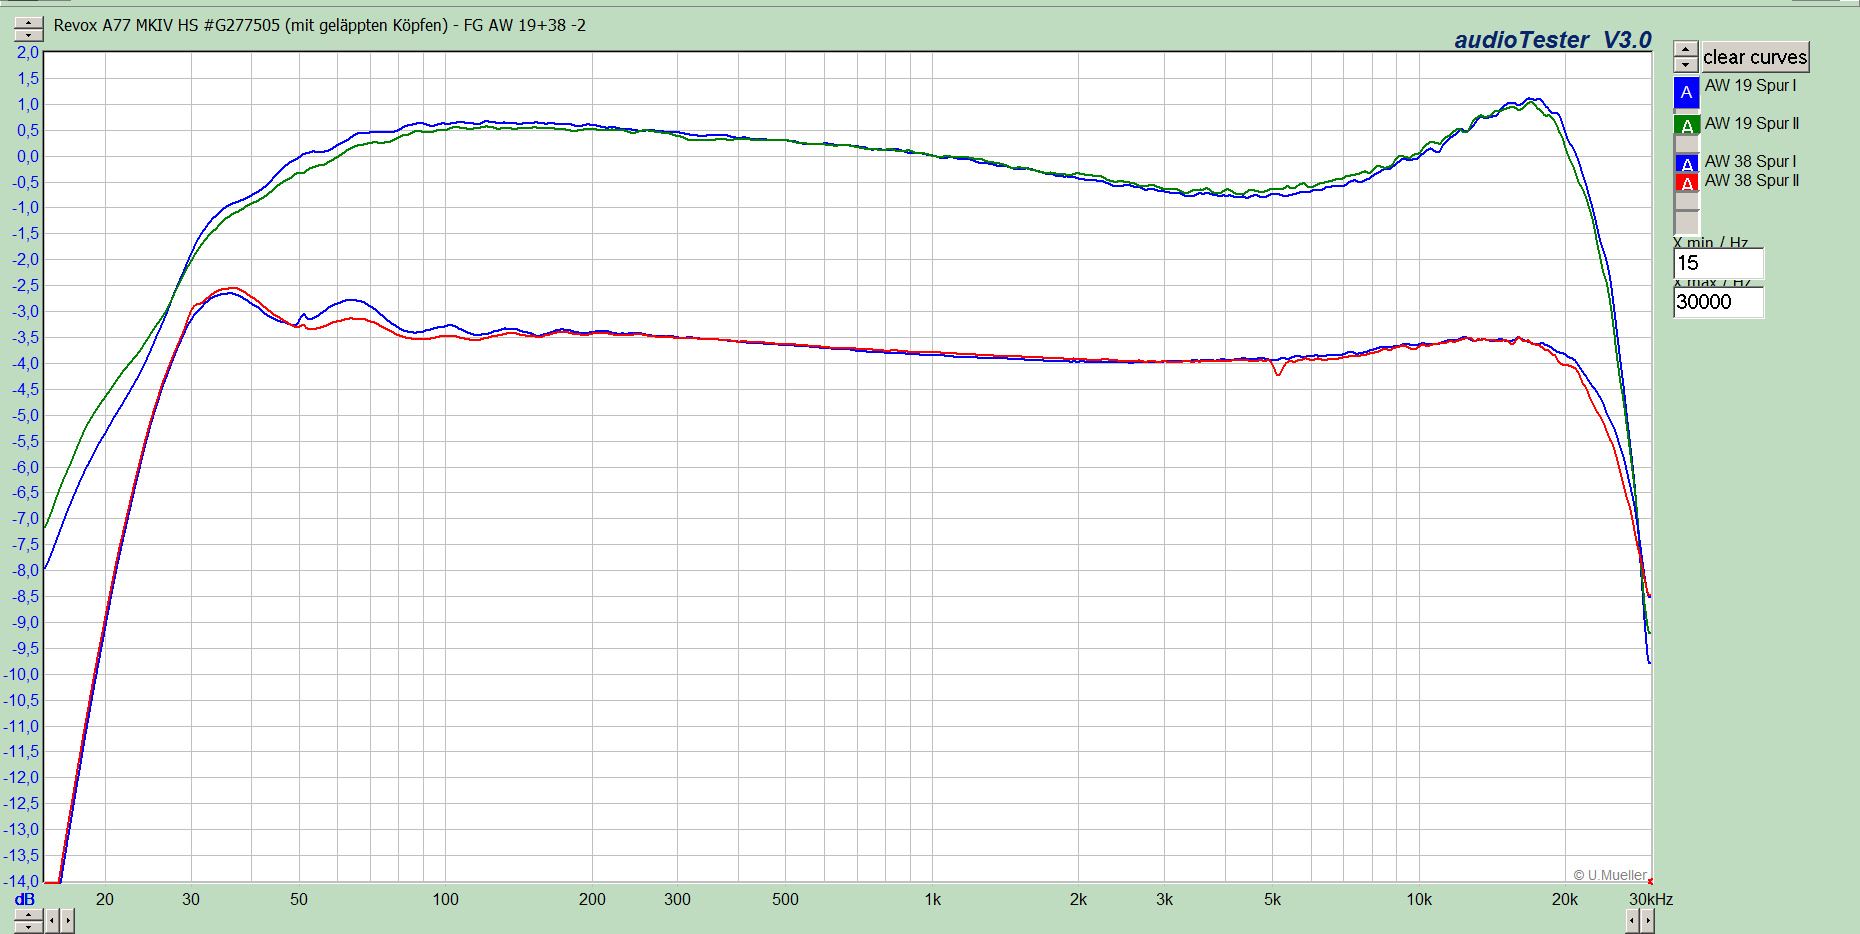Click the clear curves button
The width and height of the screenshot is (1860, 934).
coord(1755,57)
